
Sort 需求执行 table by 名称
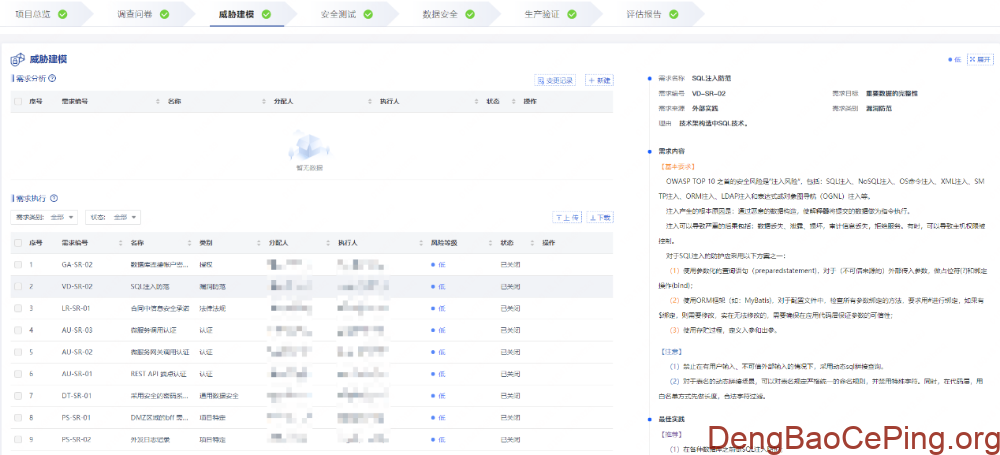(x=189, y=243)
